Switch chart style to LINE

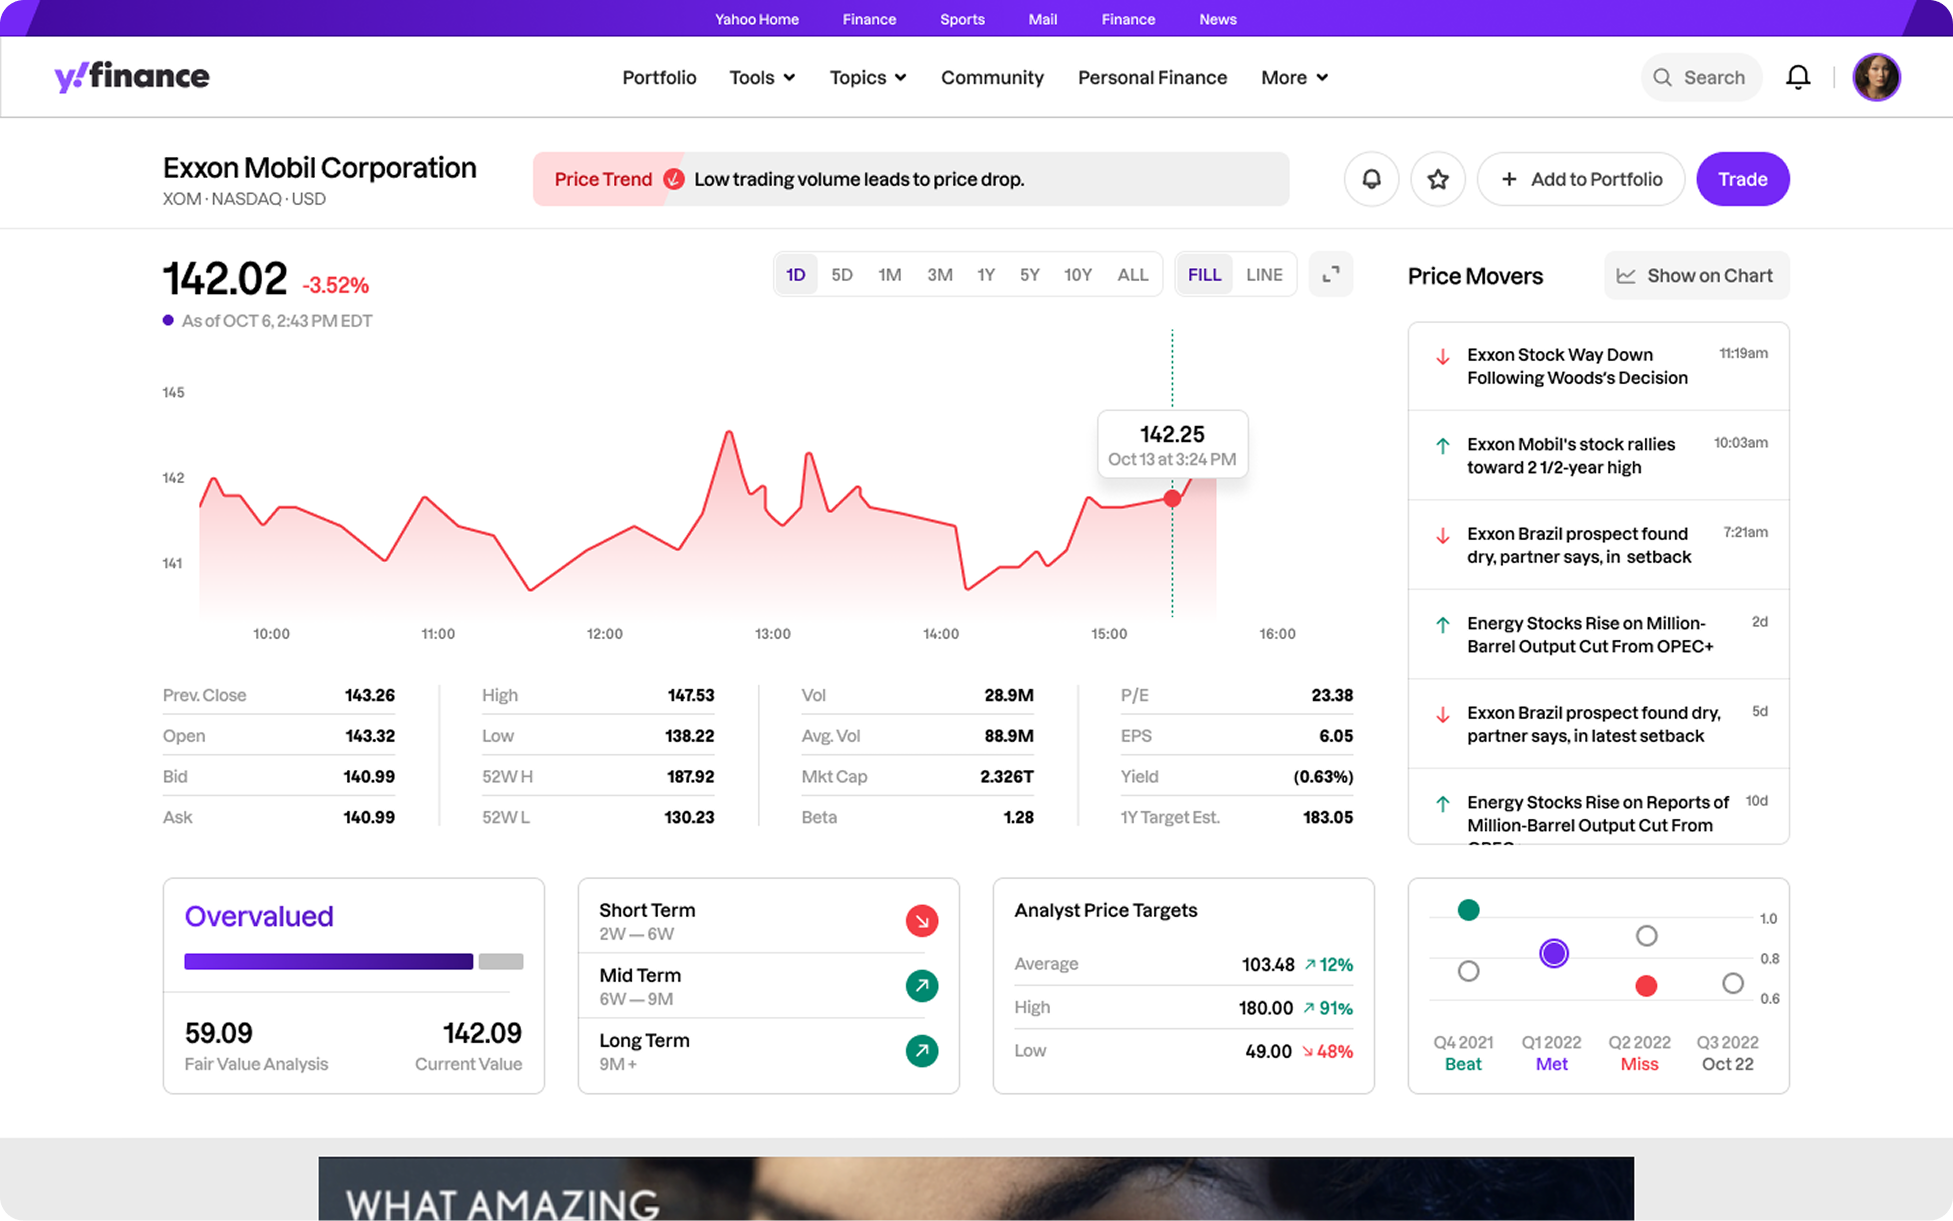coord(1264,274)
